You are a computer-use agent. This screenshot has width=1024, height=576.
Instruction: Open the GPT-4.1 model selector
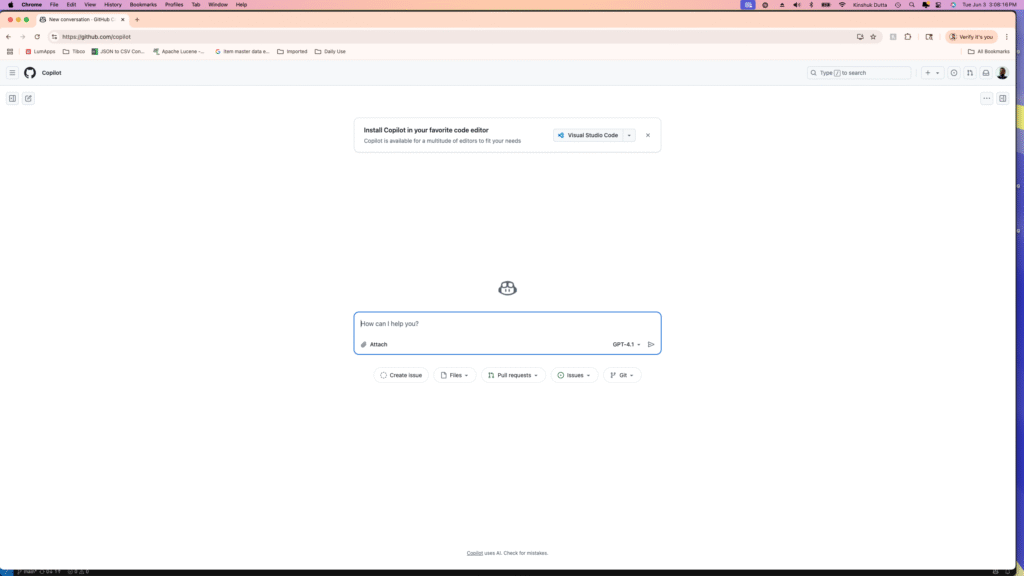click(626, 344)
